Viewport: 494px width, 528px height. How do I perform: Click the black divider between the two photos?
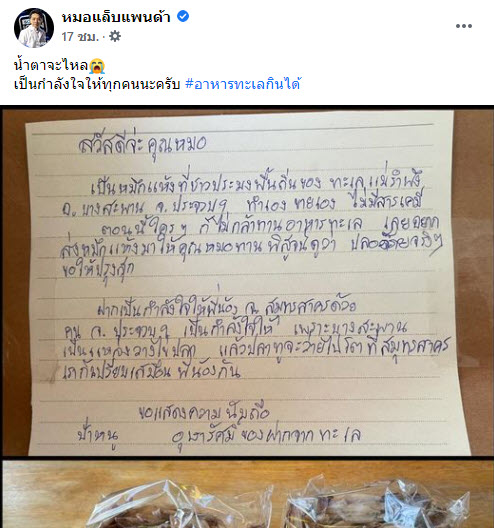pos(247,458)
